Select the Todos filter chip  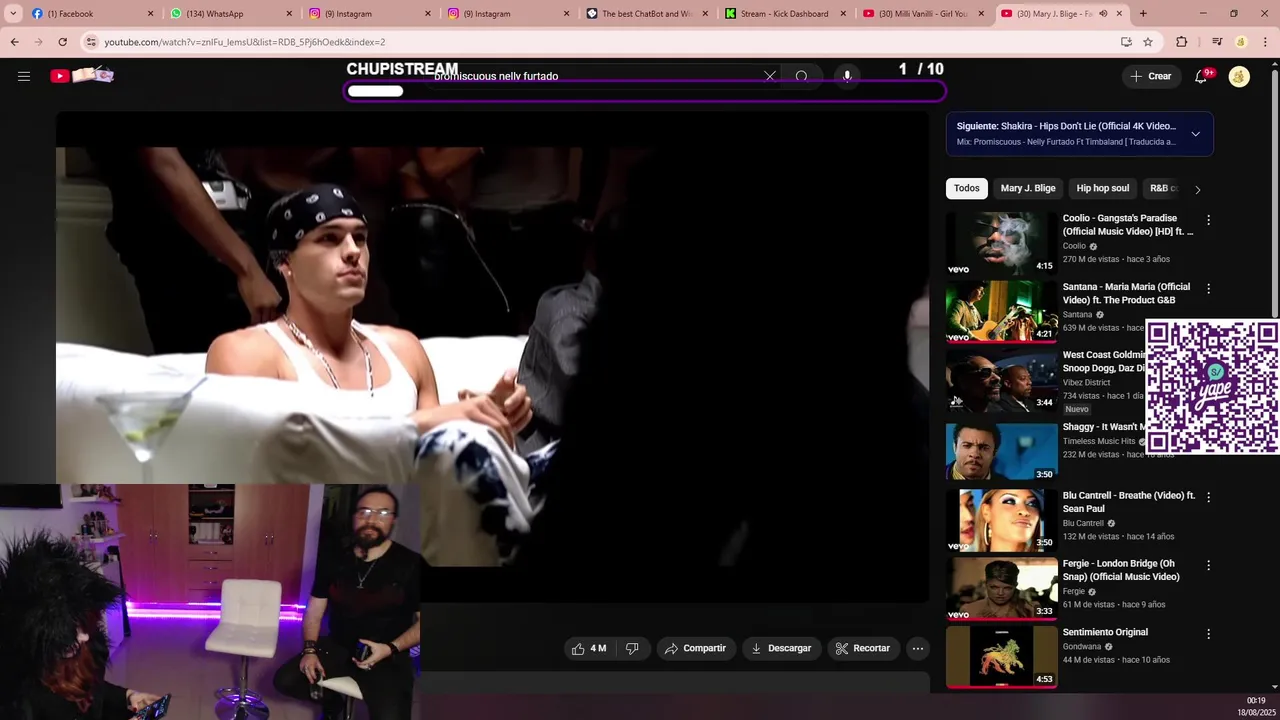click(966, 188)
